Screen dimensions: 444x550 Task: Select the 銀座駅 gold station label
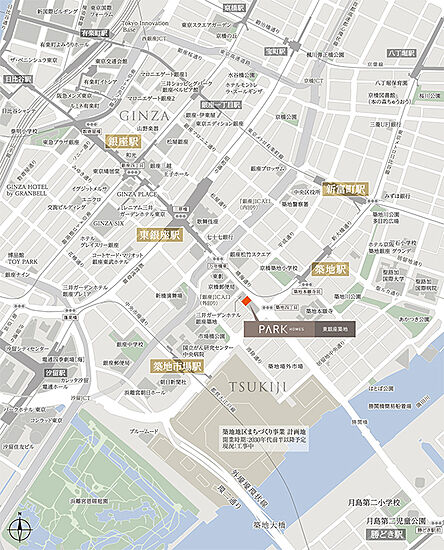pos(123,142)
